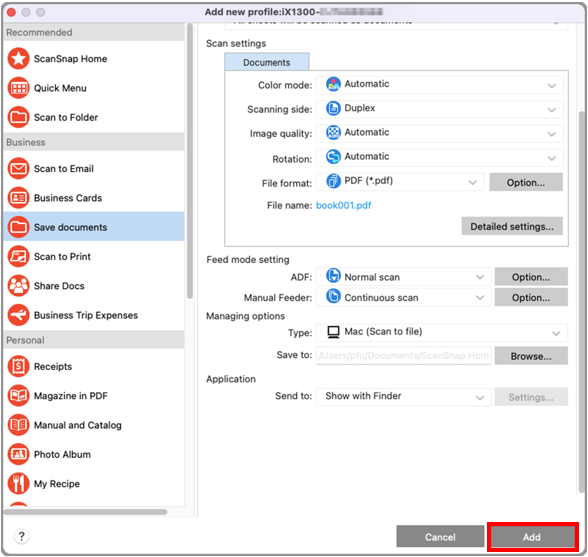Open Detailed settings
This screenshot has width=588, height=557.
pos(512,226)
